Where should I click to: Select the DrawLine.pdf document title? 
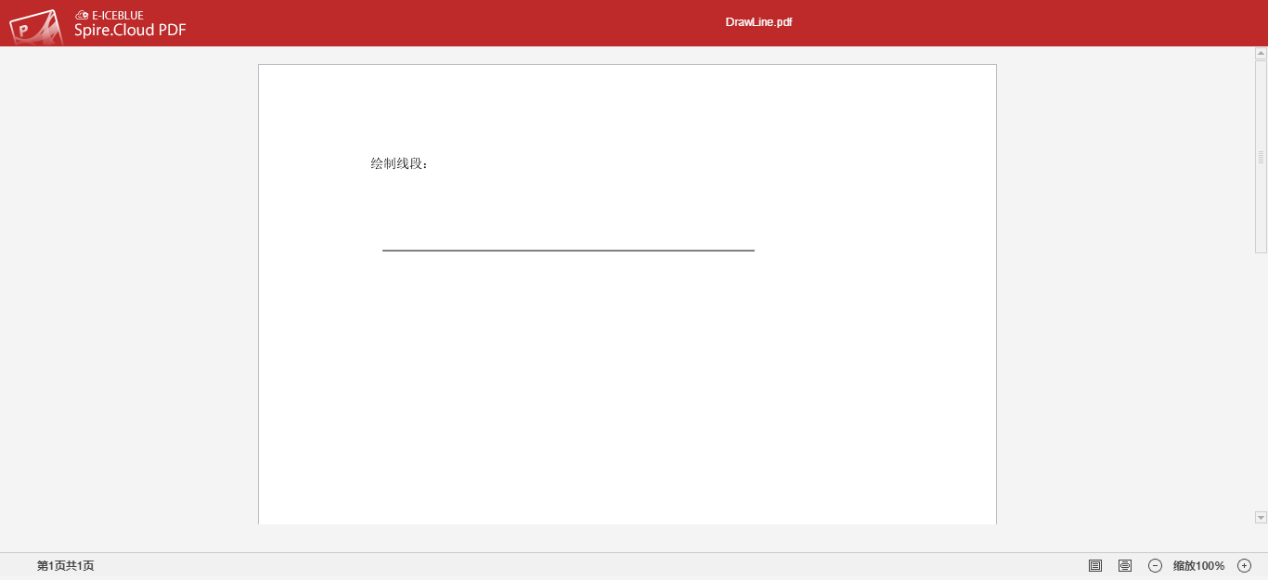758,20
